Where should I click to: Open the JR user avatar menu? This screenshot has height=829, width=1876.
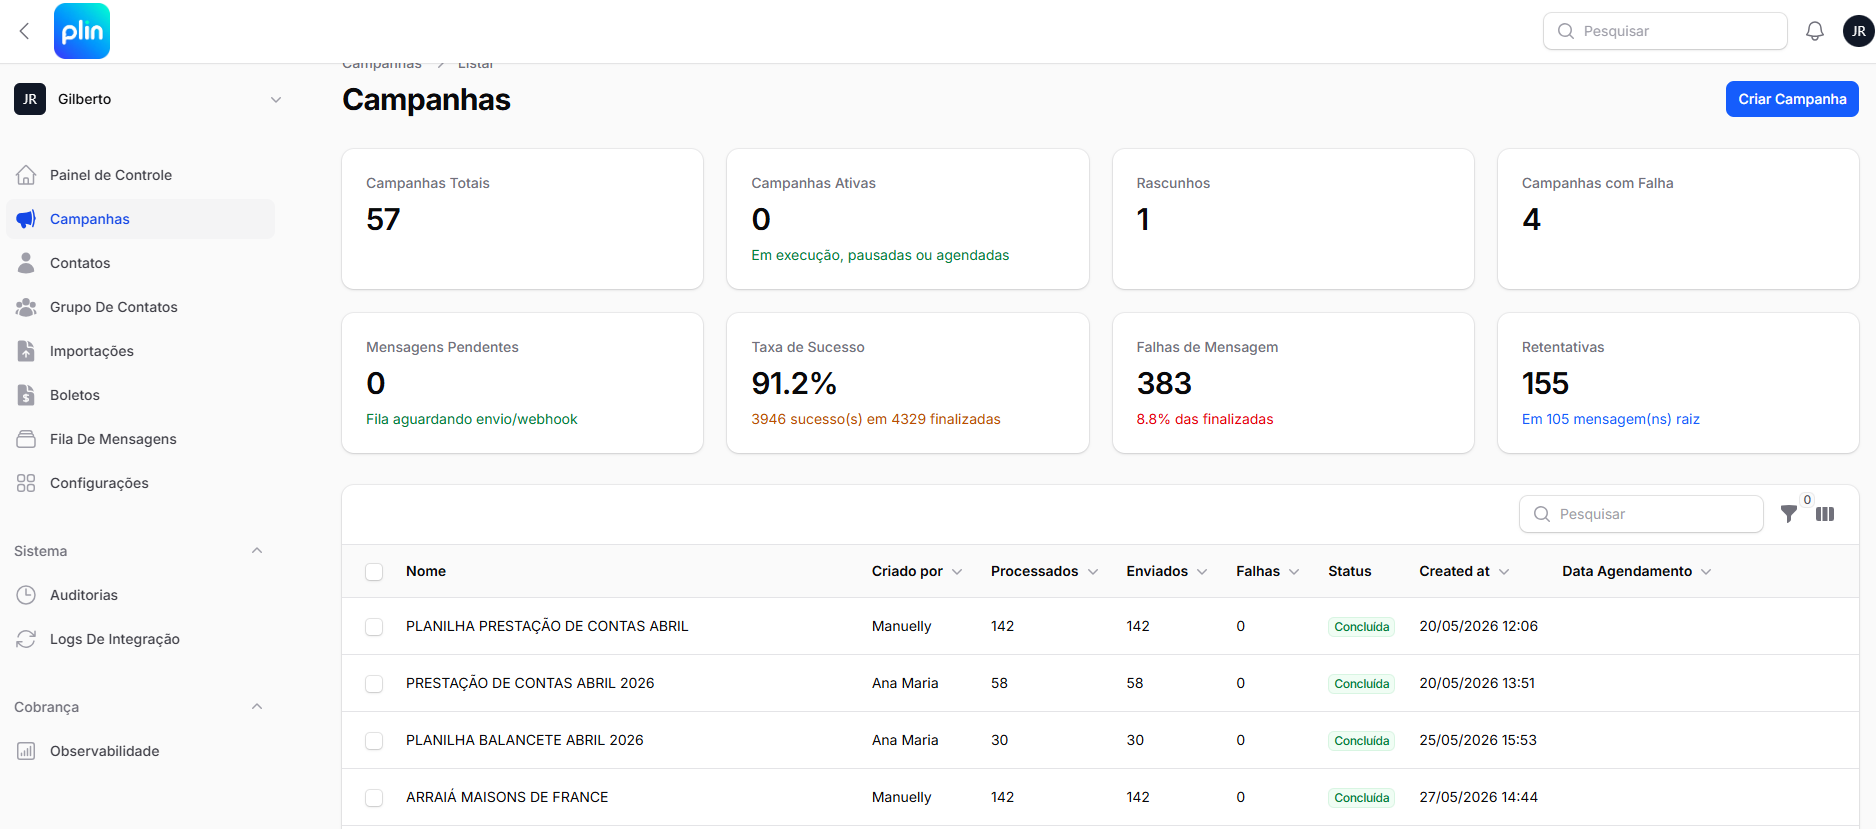1858,31
